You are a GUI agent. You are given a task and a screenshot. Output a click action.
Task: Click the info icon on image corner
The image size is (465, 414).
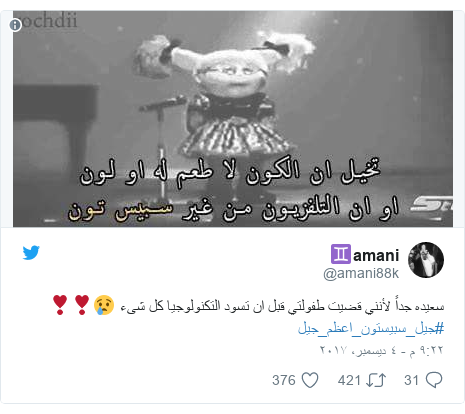15,25
